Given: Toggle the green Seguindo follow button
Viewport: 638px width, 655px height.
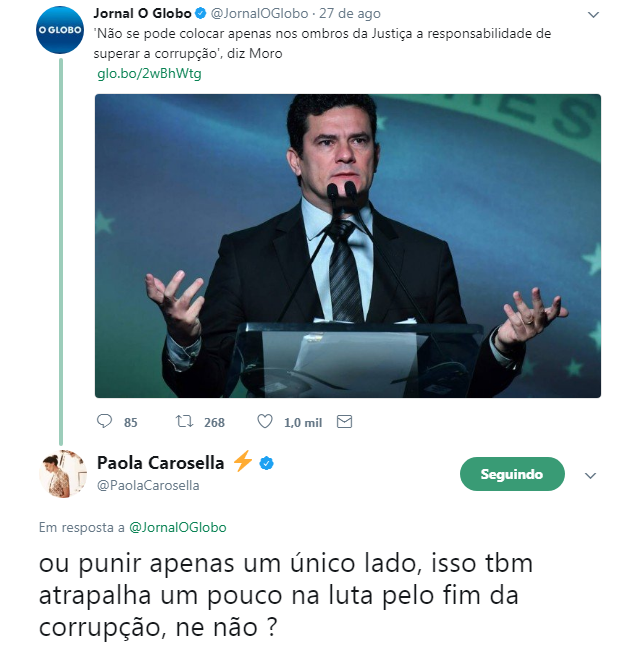Looking at the screenshot, I should 512,474.
